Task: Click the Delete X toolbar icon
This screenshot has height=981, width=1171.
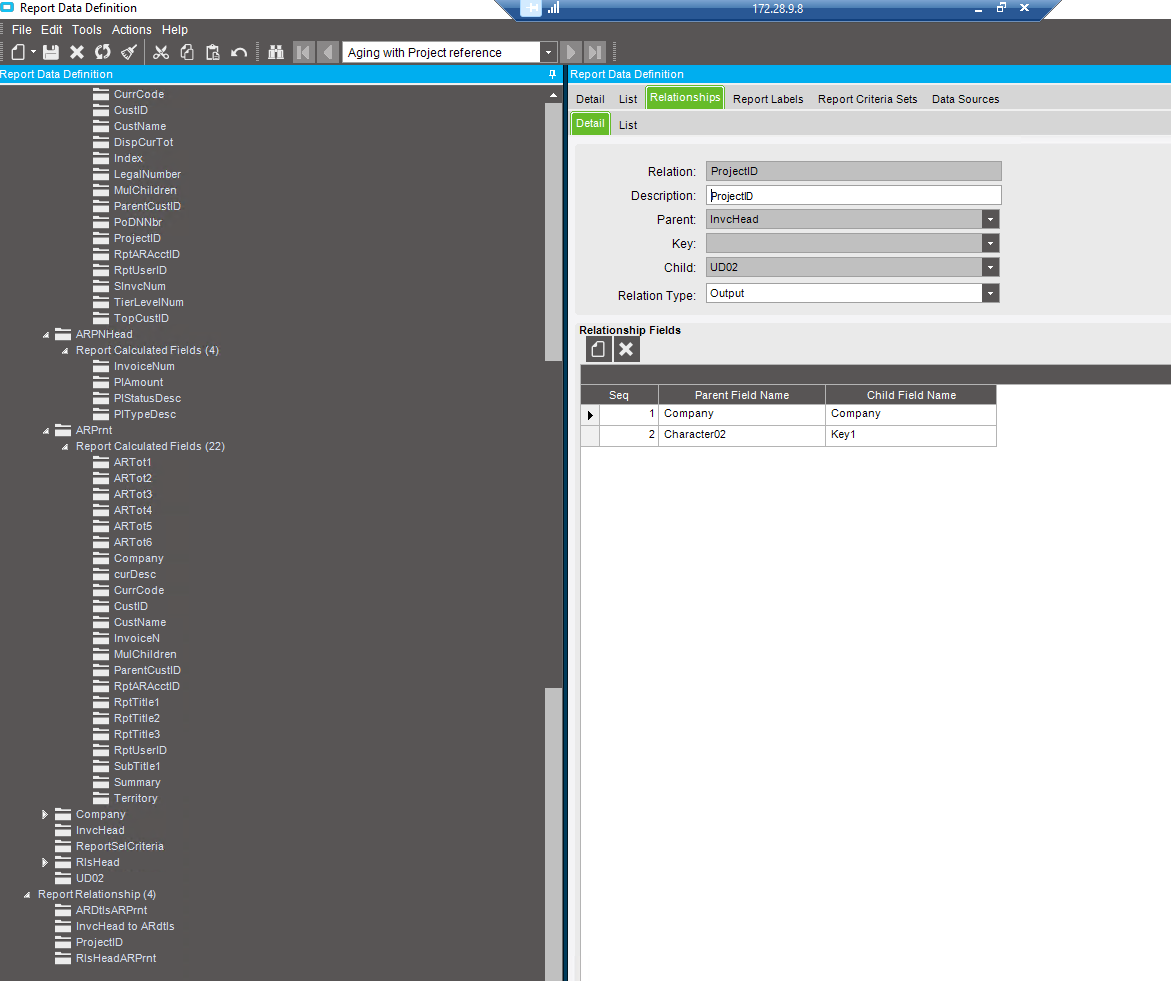Action: (77, 52)
